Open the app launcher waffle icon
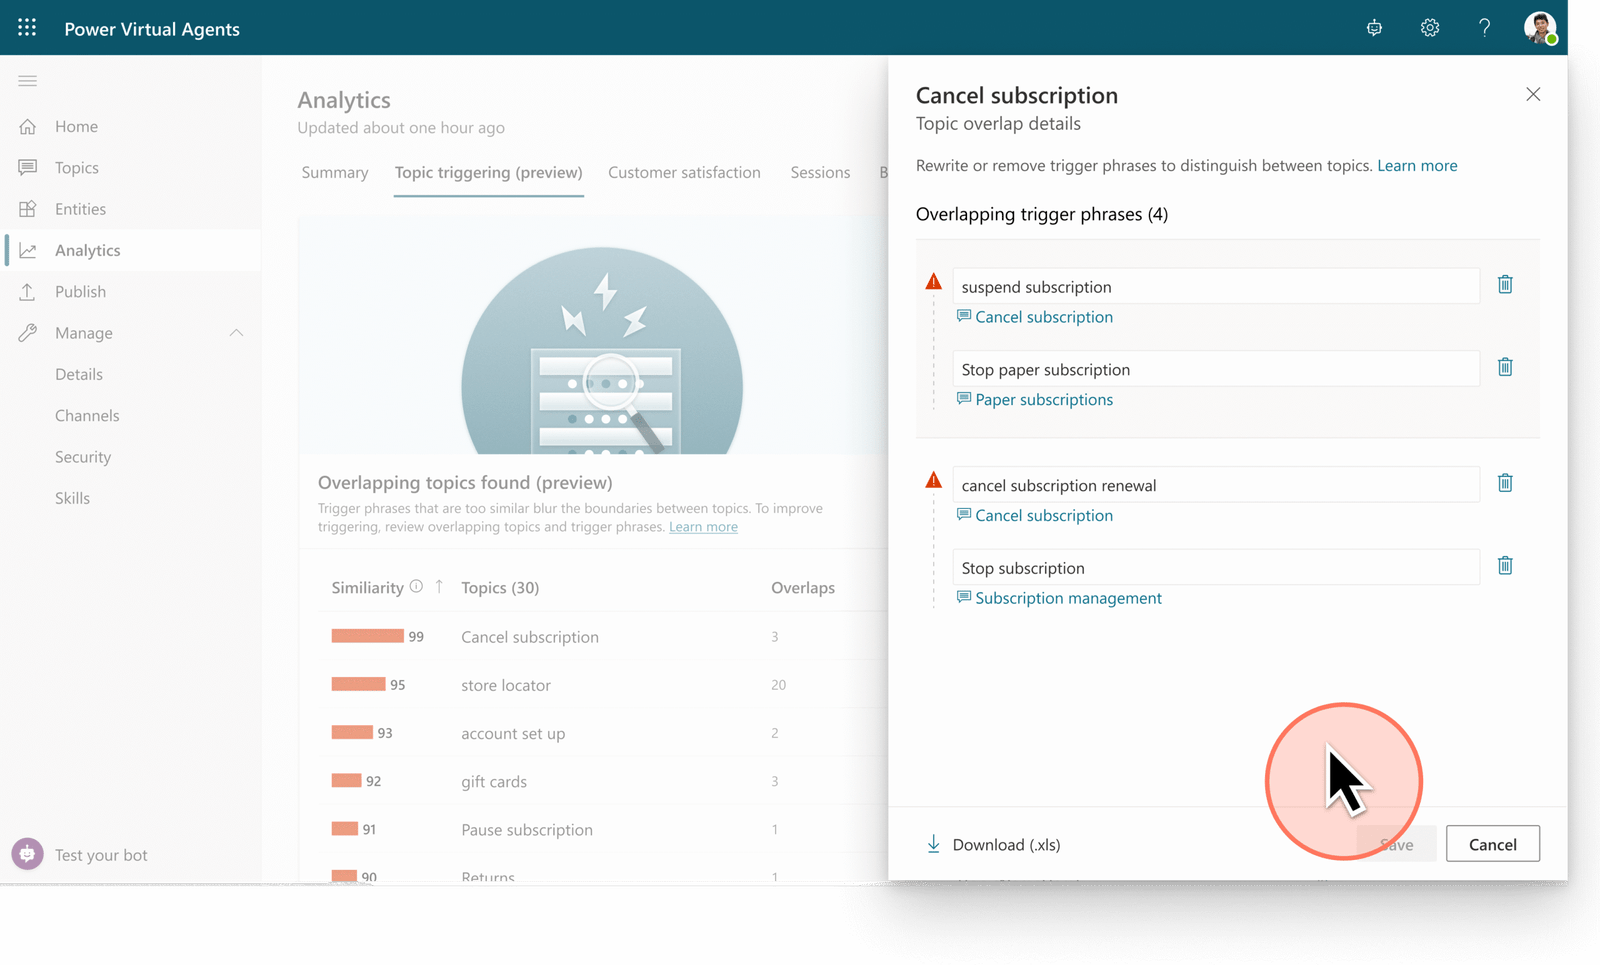The image size is (1600, 965). 27,28
